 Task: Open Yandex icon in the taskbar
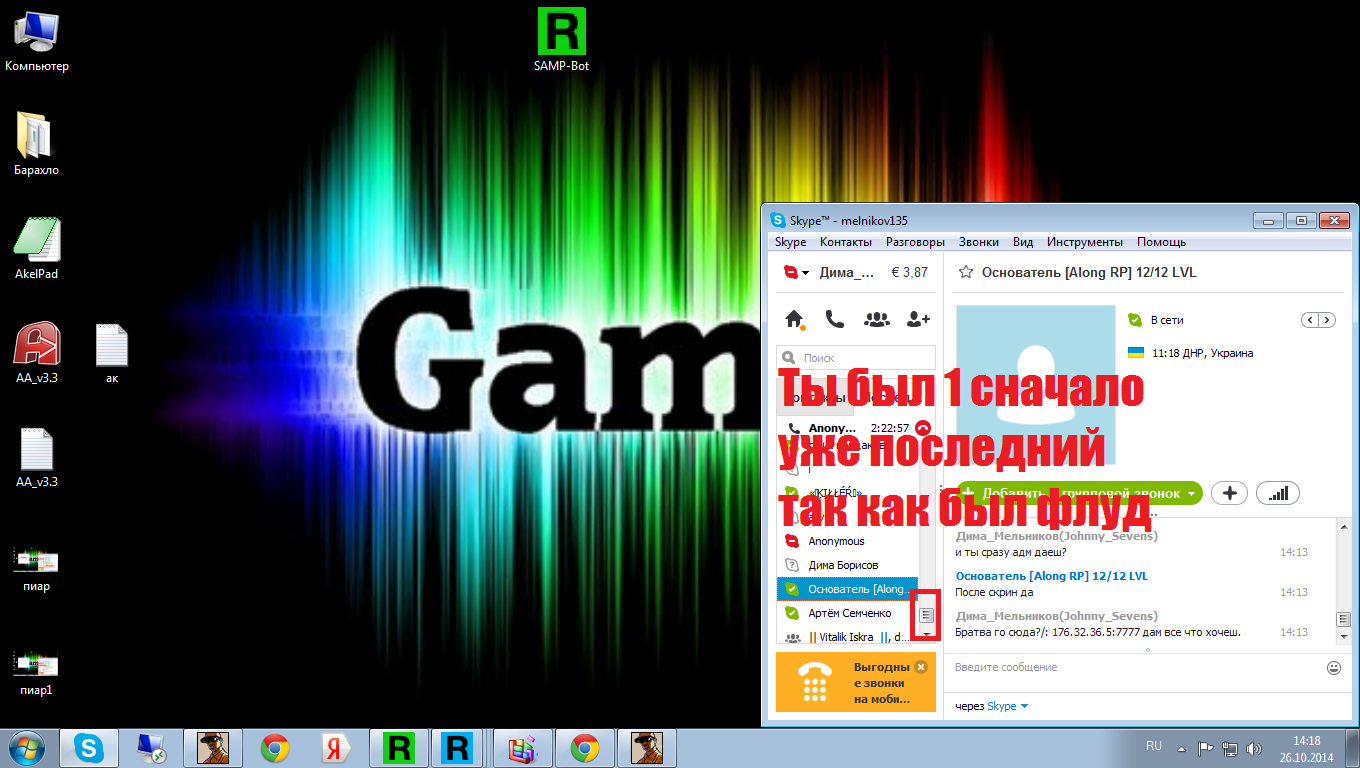click(x=333, y=748)
